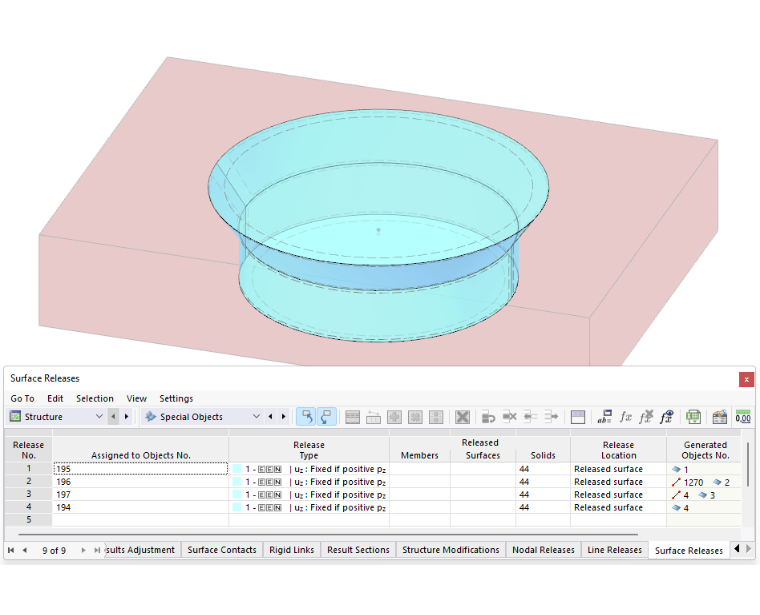Click generated line object 1270
The height and width of the screenshot is (615, 760).
[x=688, y=482]
